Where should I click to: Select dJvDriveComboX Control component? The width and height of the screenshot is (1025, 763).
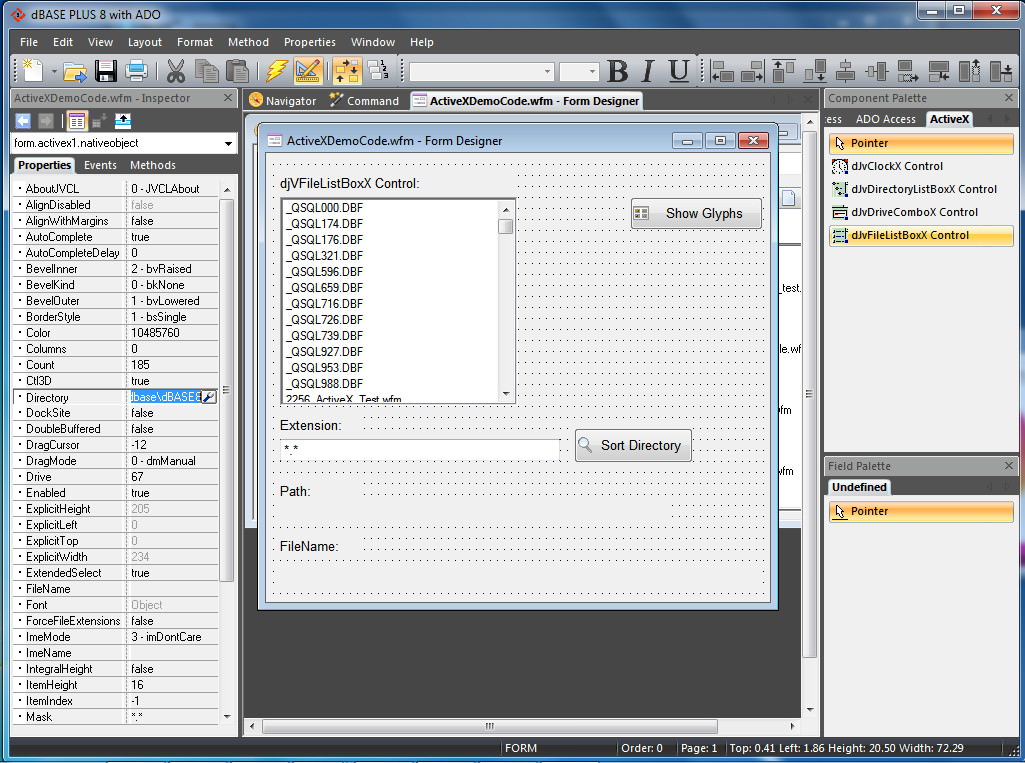(x=921, y=212)
